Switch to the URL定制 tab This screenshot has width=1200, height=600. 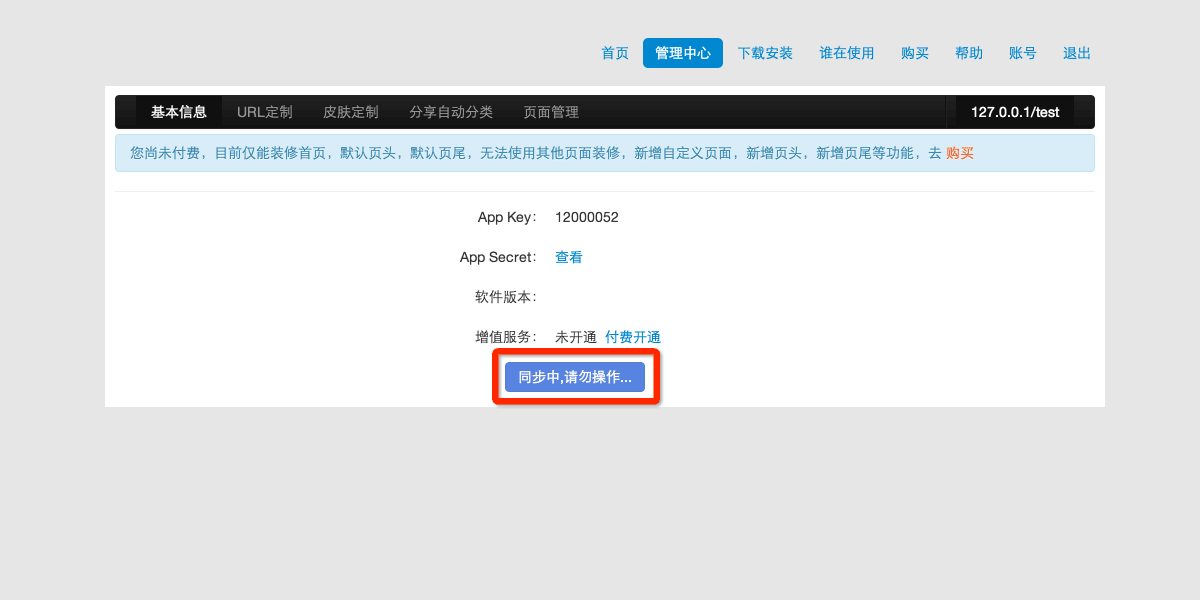click(265, 112)
